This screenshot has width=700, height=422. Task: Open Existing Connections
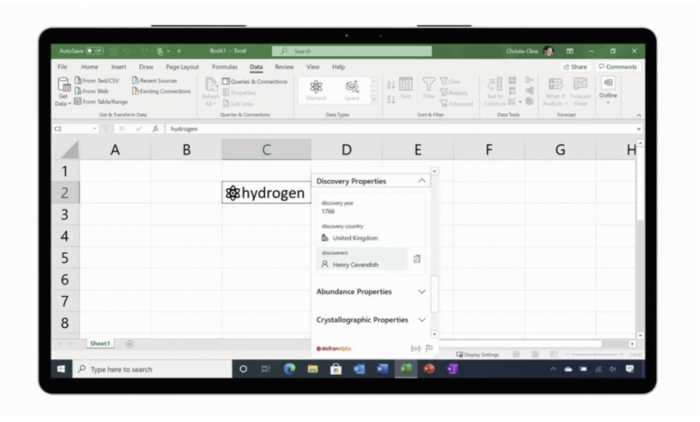point(161,91)
